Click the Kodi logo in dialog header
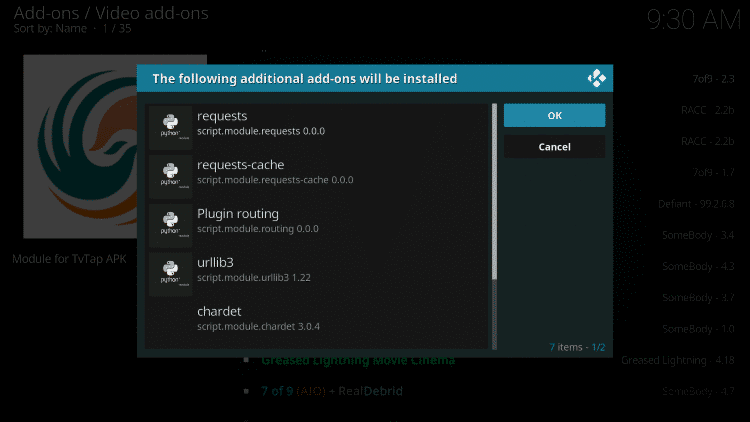The image size is (750, 422). coord(597,78)
